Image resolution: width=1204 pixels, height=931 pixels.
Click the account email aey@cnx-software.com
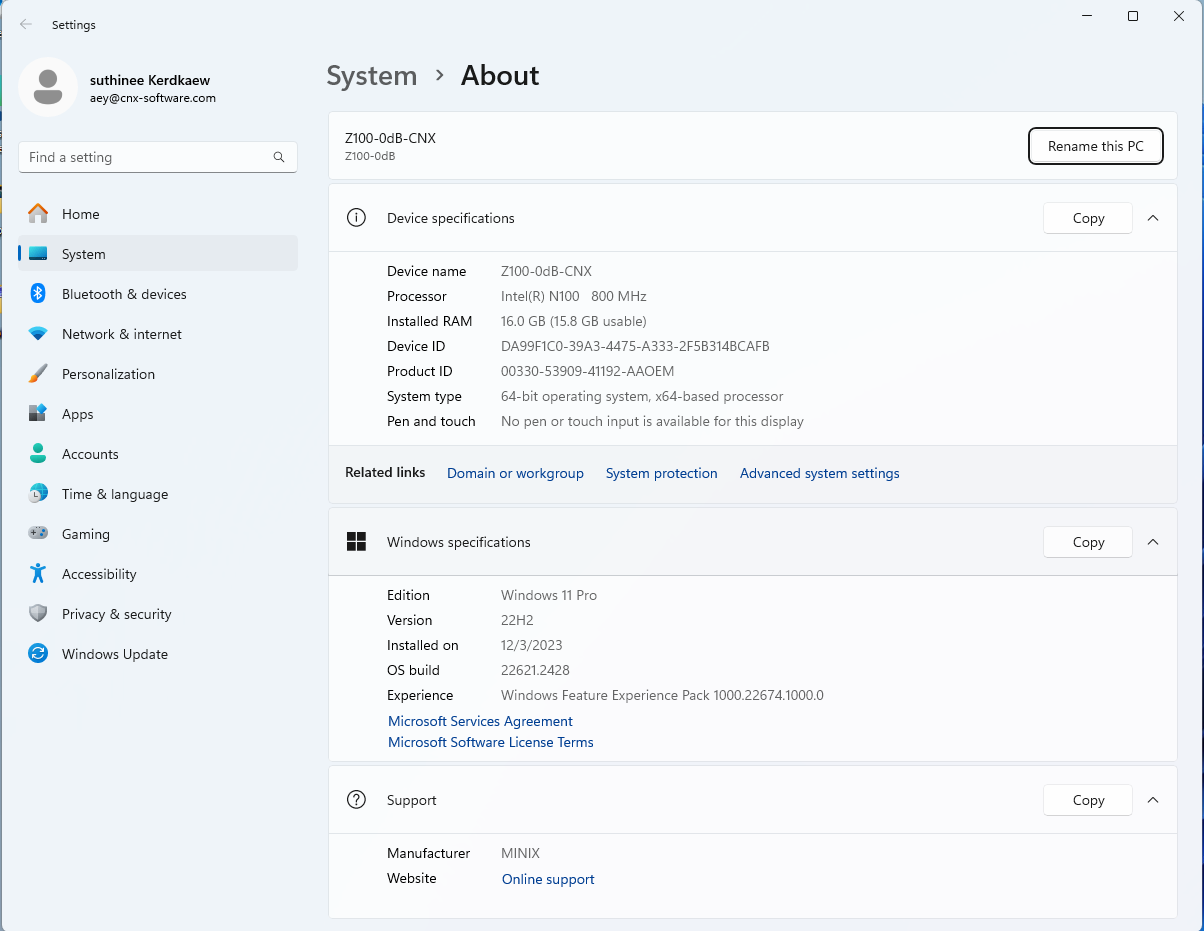pos(153,98)
